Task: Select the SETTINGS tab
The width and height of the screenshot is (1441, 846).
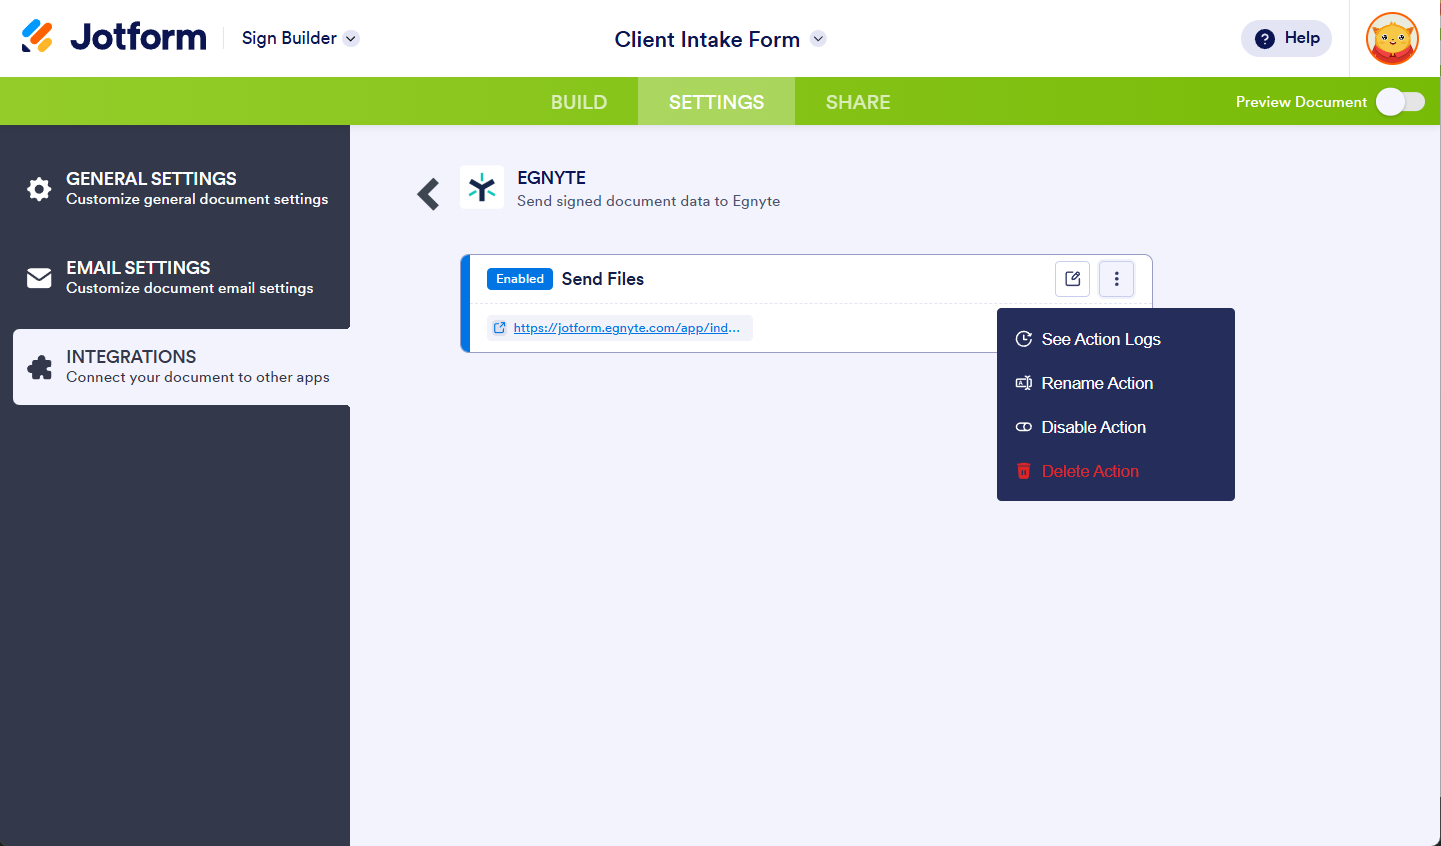Action: click(716, 102)
